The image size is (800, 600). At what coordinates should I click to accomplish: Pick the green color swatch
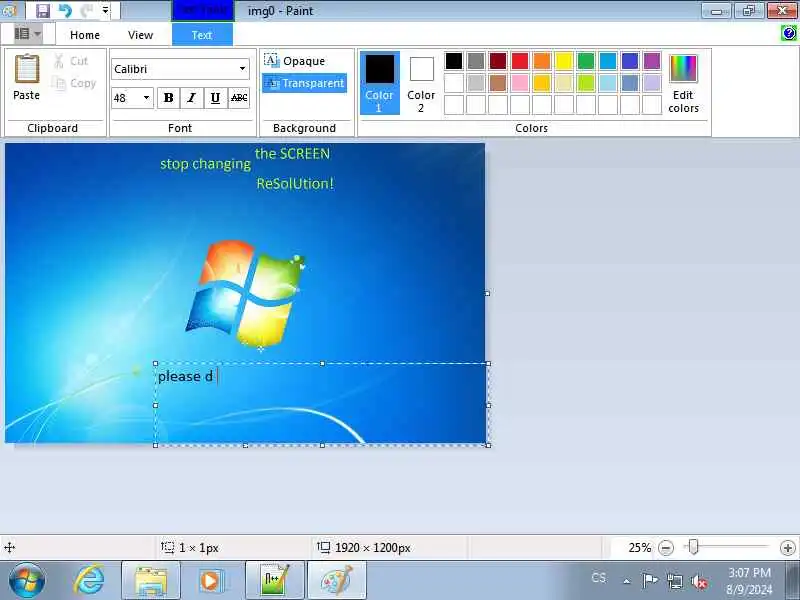click(x=586, y=61)
